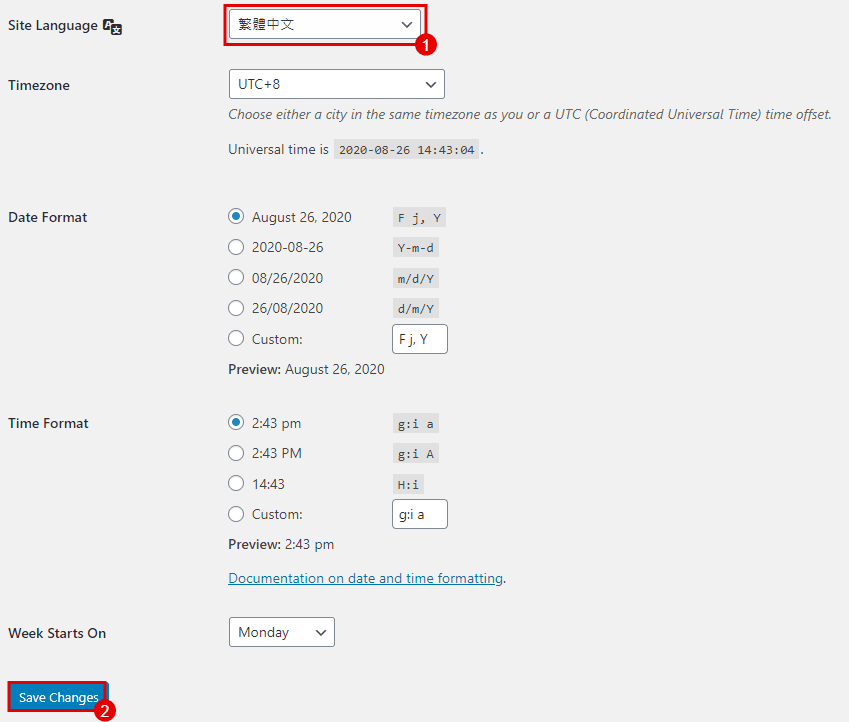Select the 2:43 pm lowercase time format
Image resolution: width=849 pixels, height=722 pixels.
pos(236,422)
